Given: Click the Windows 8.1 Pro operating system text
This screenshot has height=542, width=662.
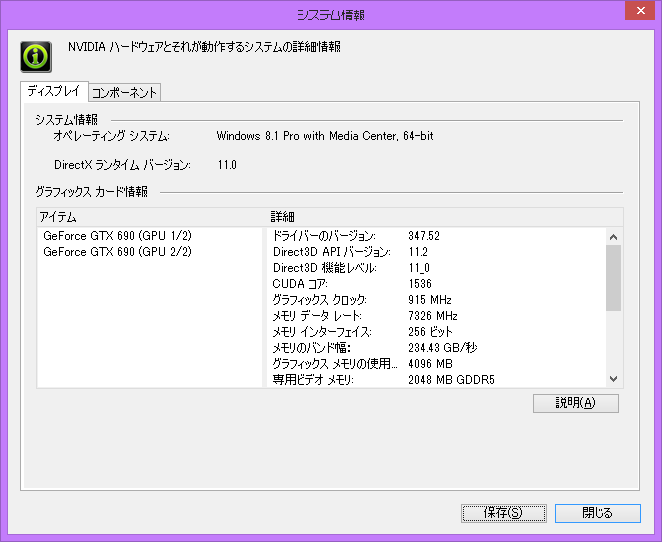Looking at the screenshot, I should [x=325, y=136].
